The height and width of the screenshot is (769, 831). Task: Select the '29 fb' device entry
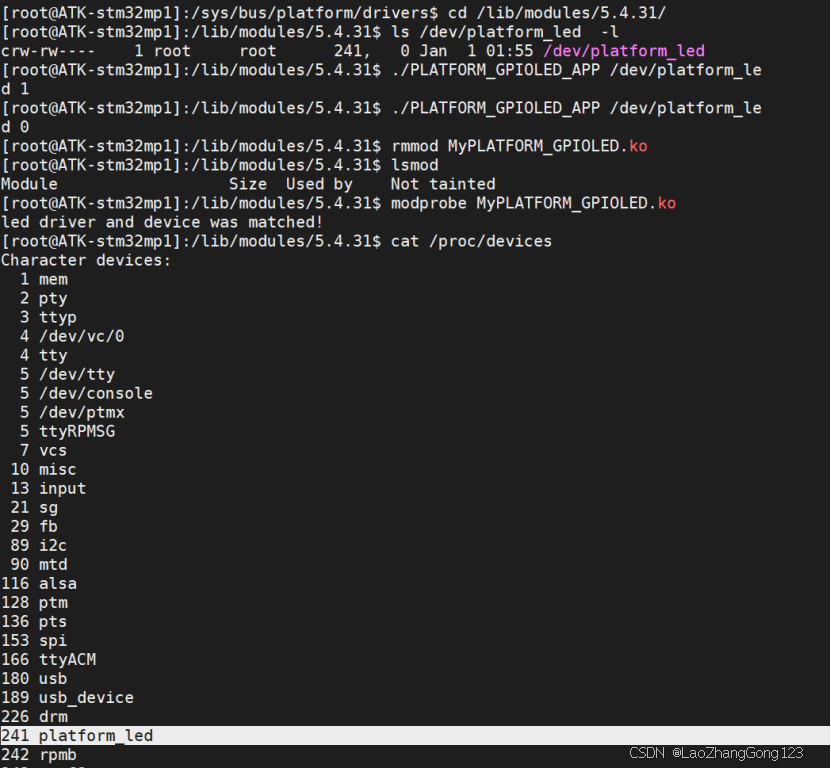tap(34, 526)
